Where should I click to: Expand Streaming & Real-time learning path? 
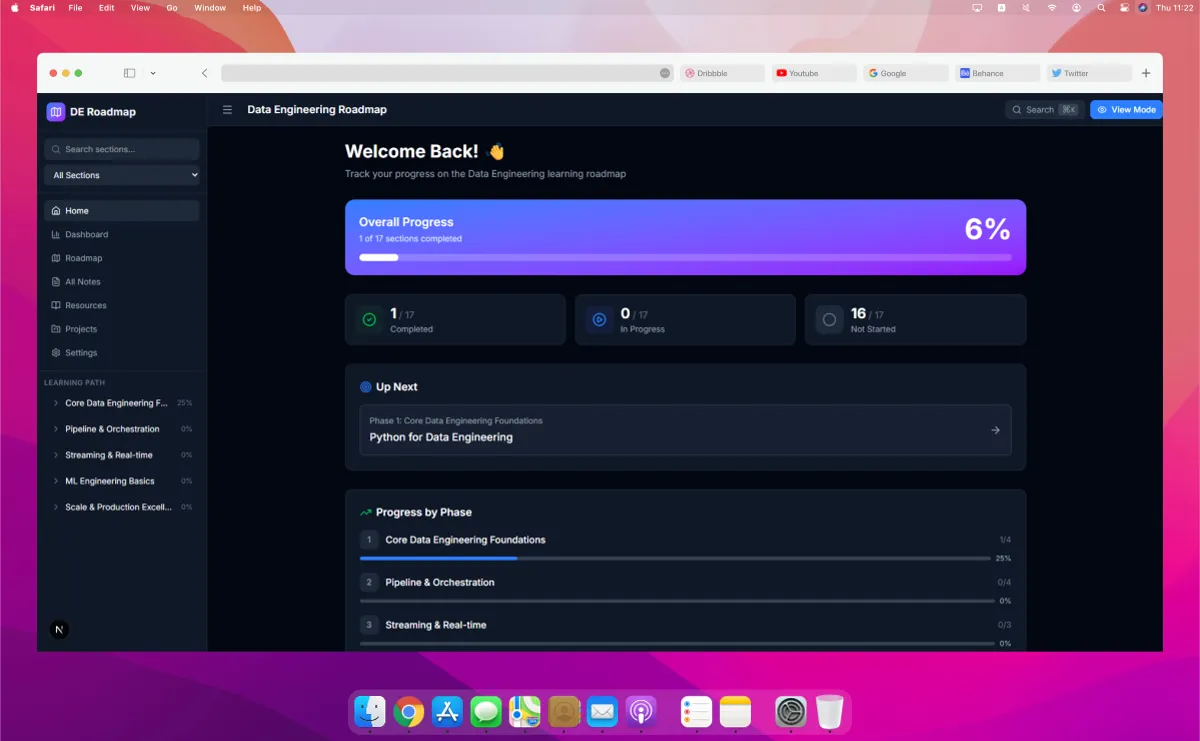pyautogui.click(x=108, y=455)
